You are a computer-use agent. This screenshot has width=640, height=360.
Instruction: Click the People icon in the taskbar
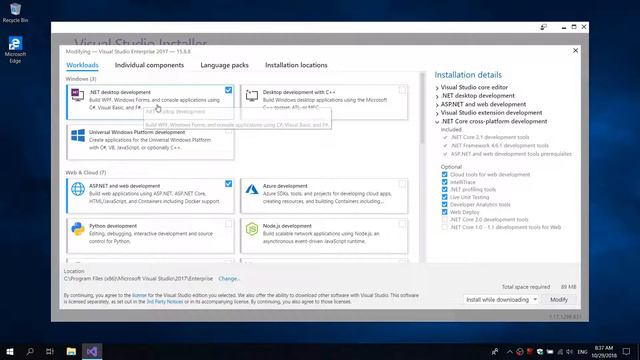pos(495,351)
